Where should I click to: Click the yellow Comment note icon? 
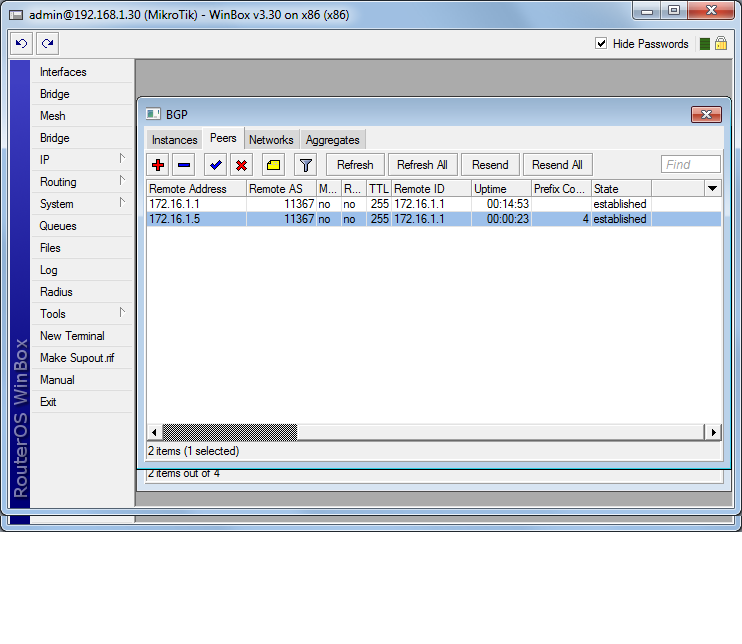(x=274, y=165)
